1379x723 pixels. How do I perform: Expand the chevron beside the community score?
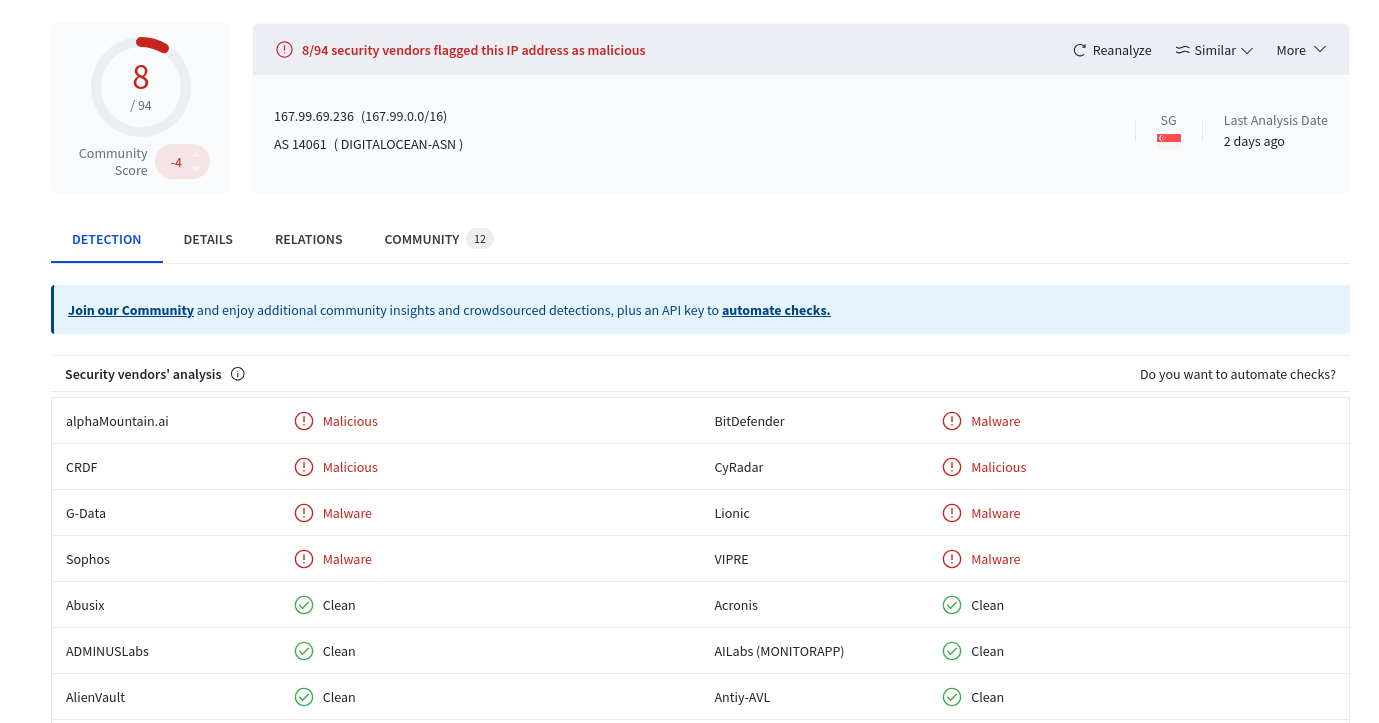click(x=196, y=161)
